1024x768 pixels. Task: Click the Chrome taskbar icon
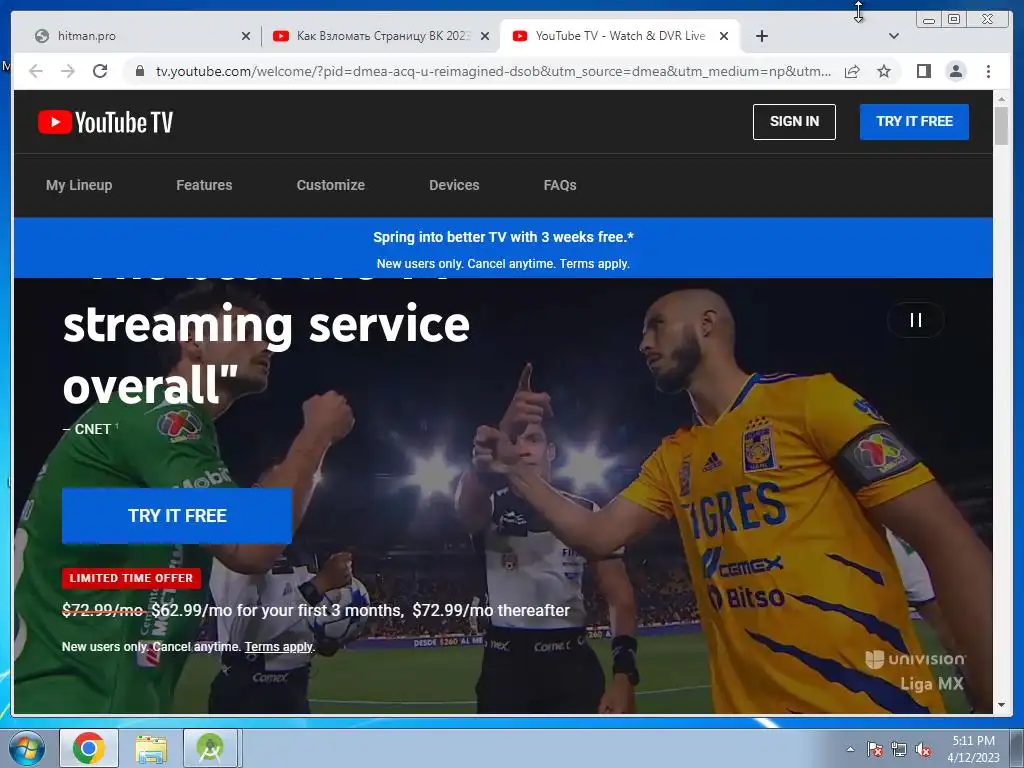tap(89, 748)
